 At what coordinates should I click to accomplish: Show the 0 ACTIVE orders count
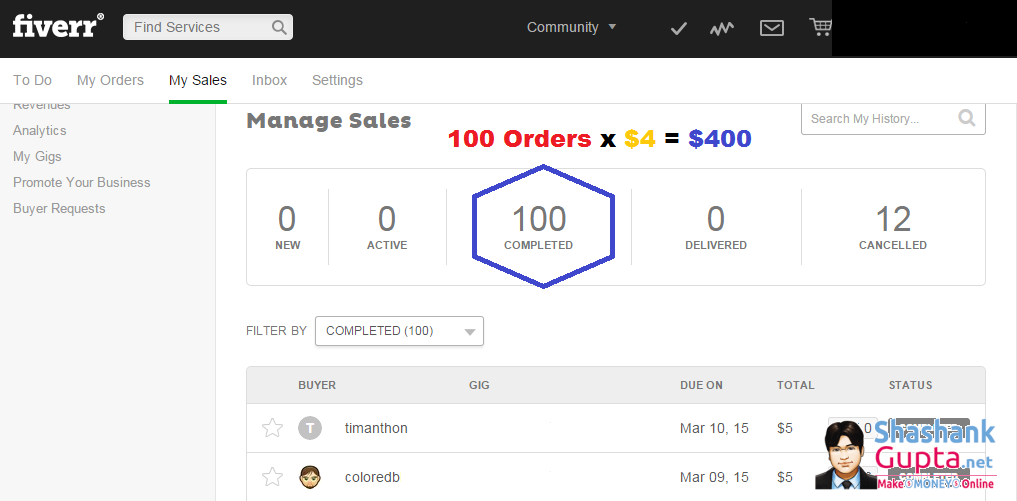(387, 227)
